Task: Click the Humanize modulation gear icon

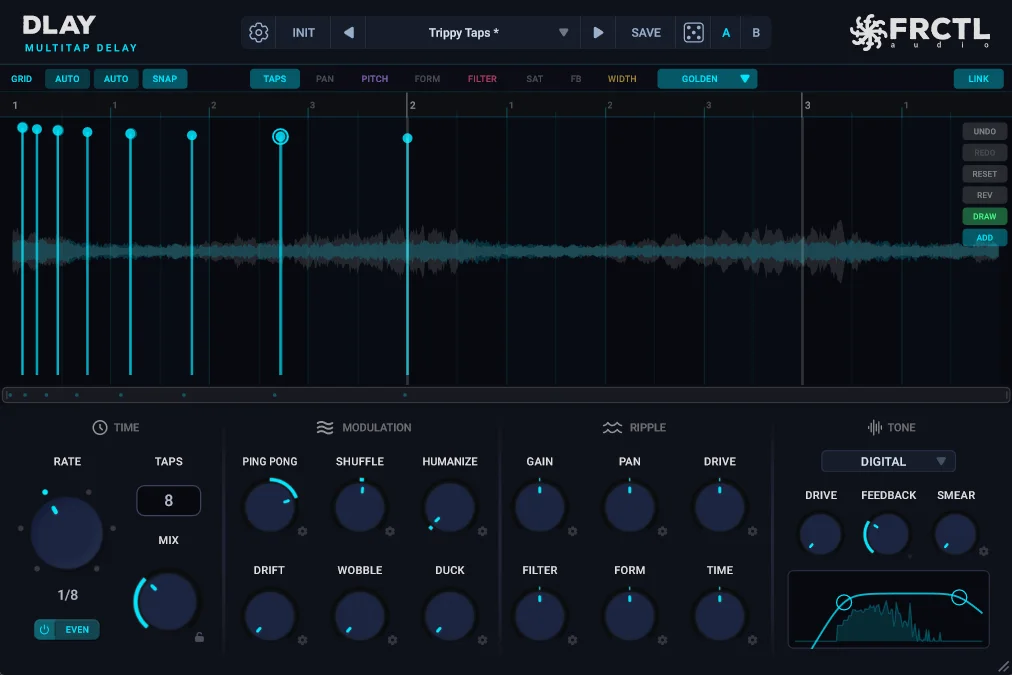Action: tap(482, 531)
